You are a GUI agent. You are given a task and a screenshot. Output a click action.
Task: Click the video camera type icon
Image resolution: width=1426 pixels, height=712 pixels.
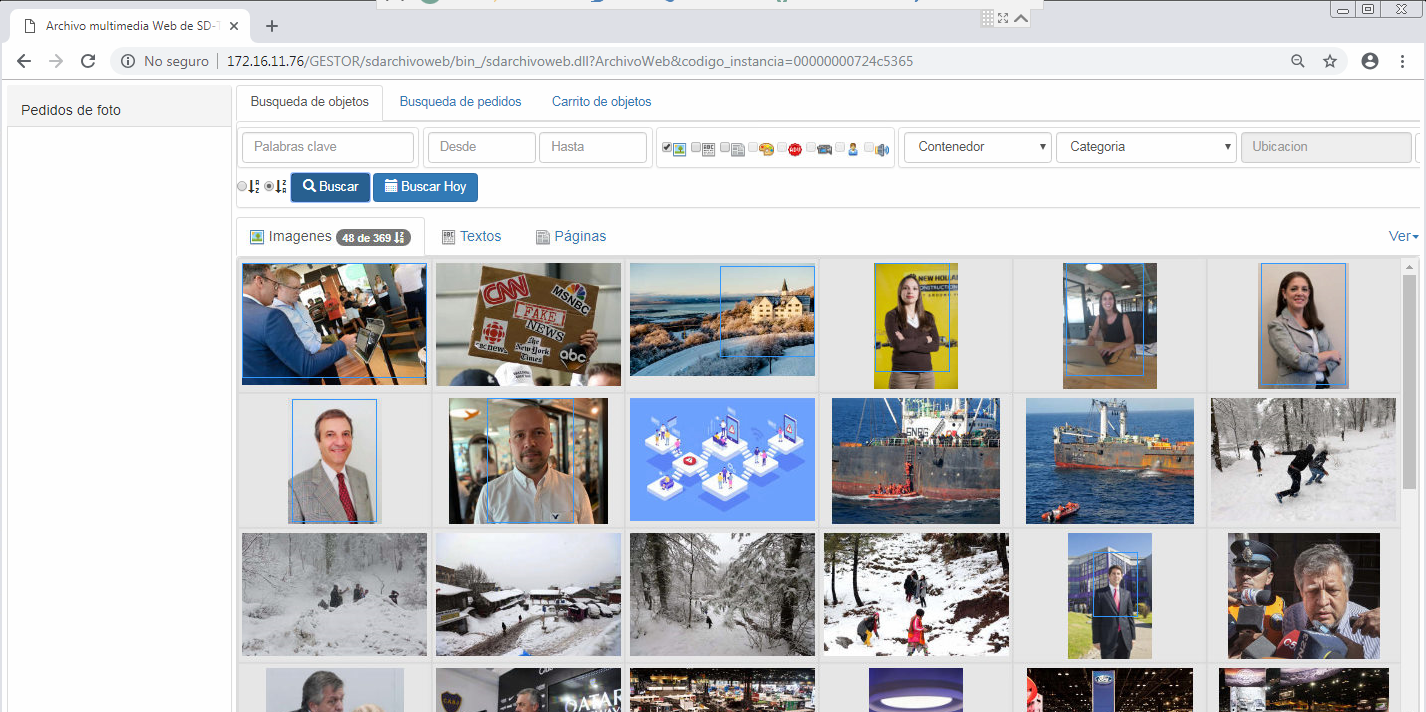point(824,150)
